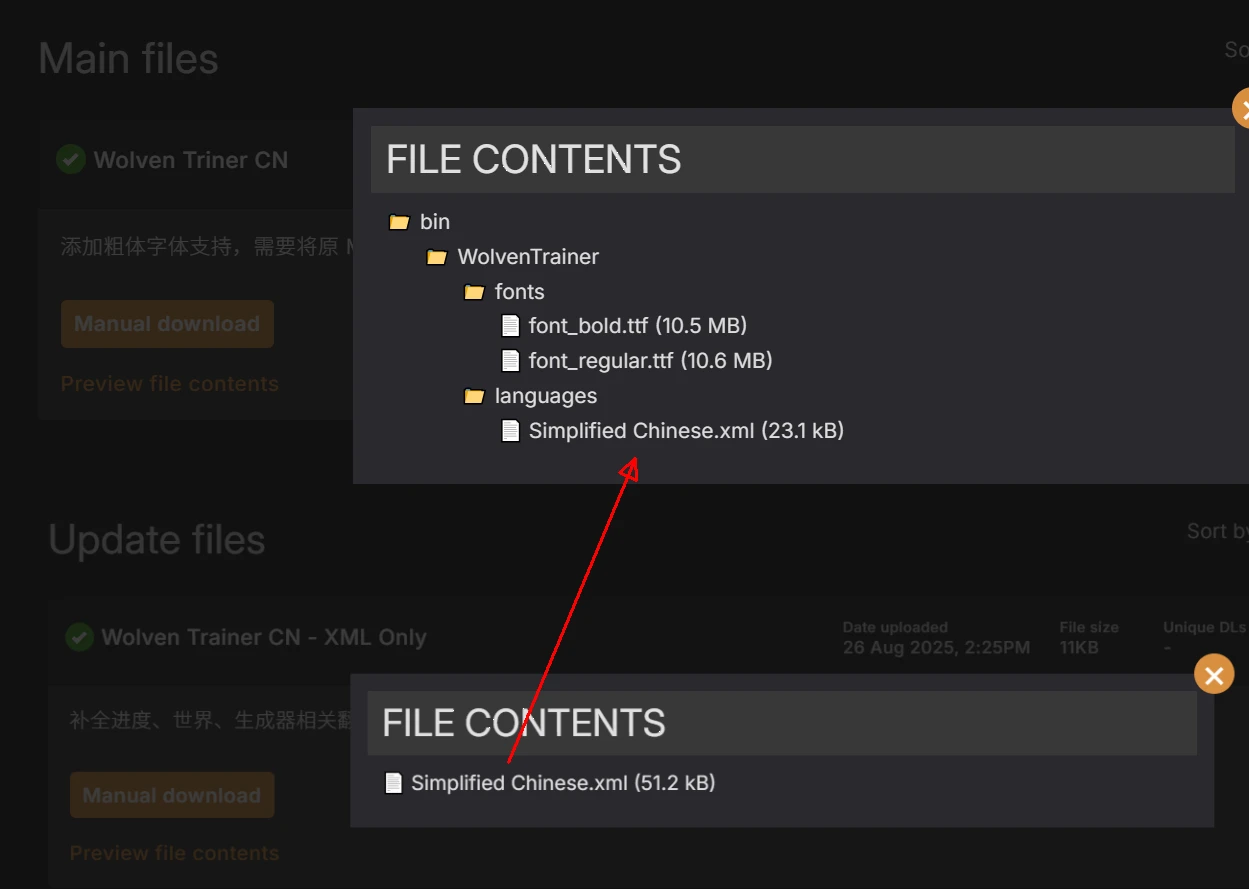Click Manual download under Update files

(x=172, y=794)
